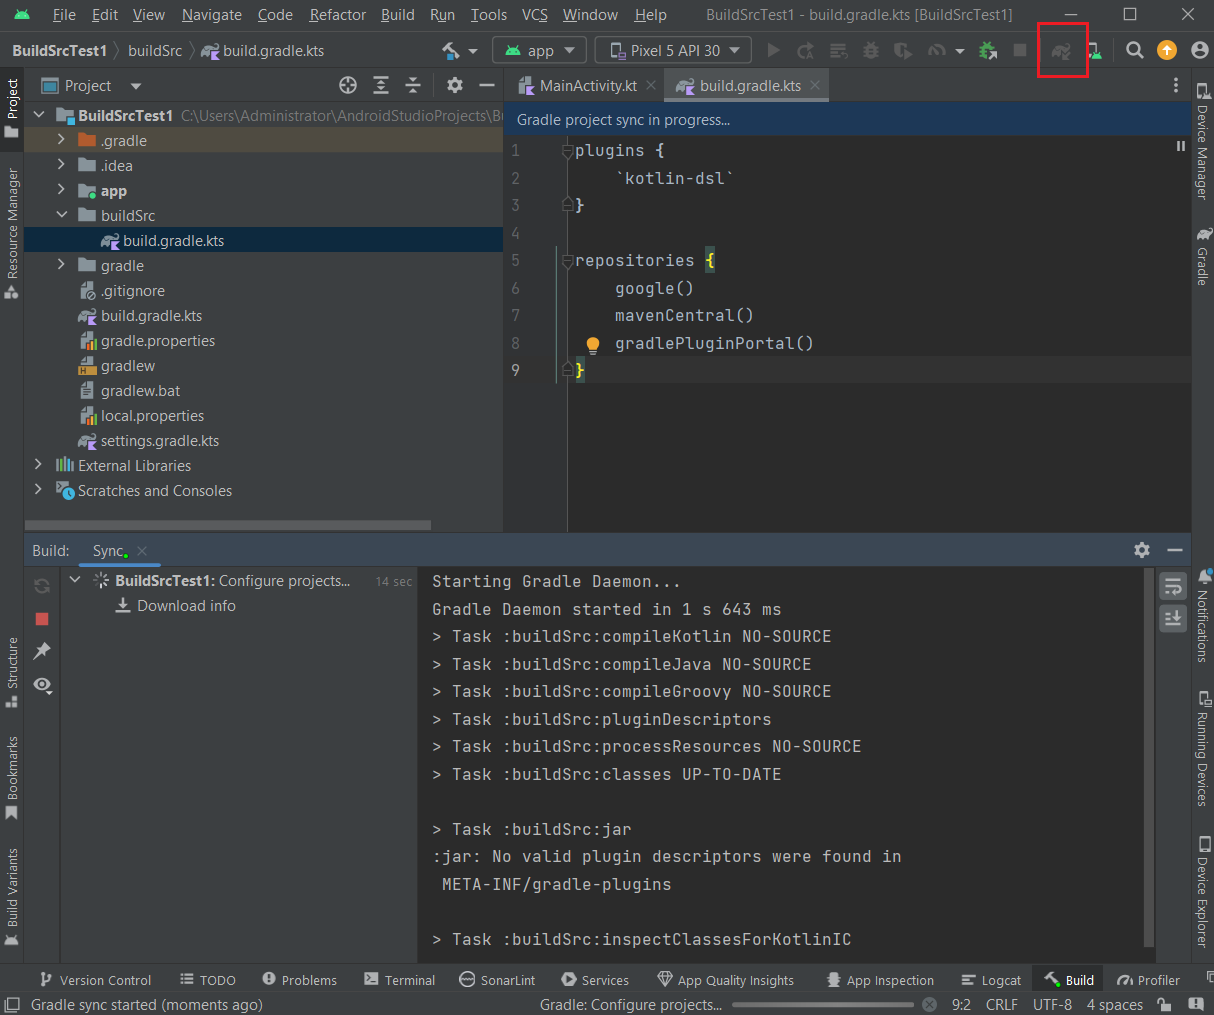Click the Run with Coverage icon
Viewport: 1214px width, 1015px height.
click(903, 50)
